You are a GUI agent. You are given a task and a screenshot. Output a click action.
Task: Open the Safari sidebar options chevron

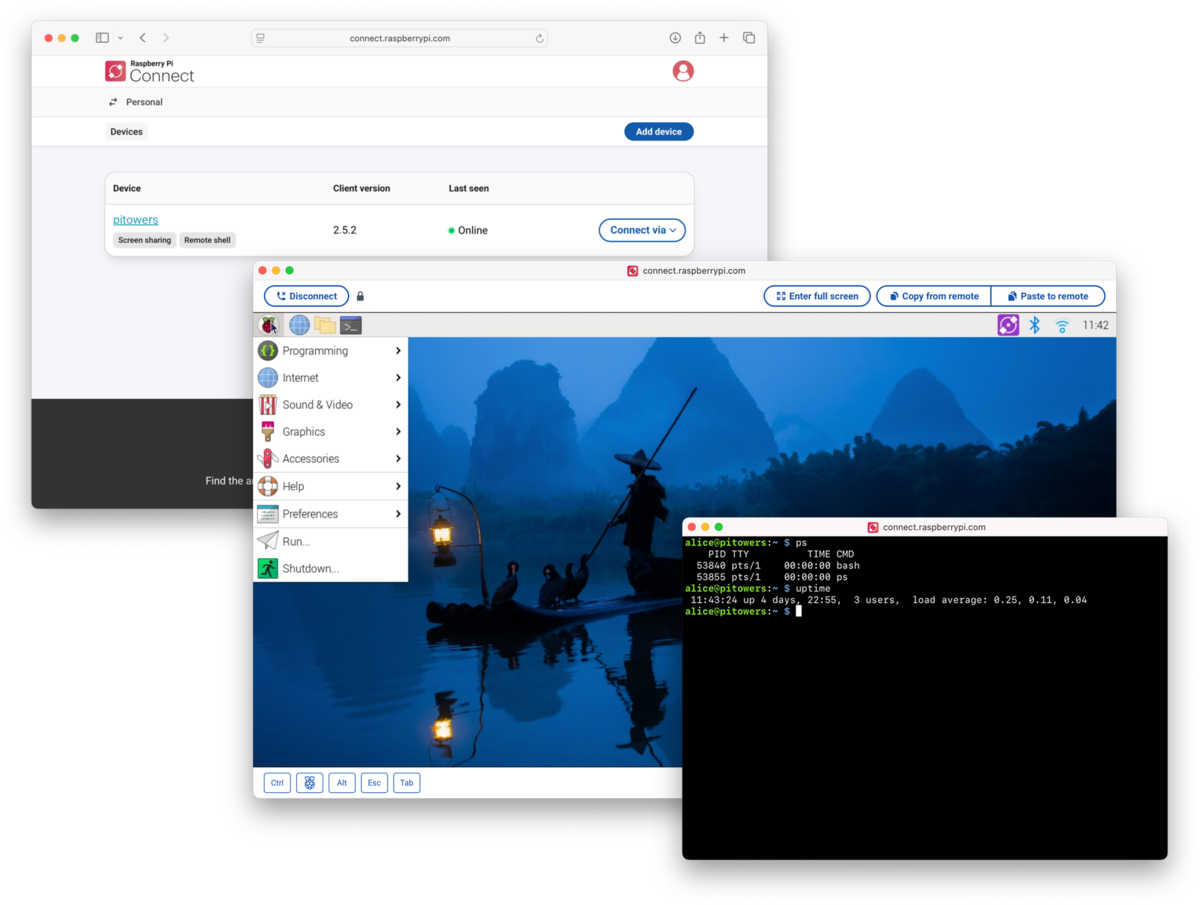(x=120, y=38)
